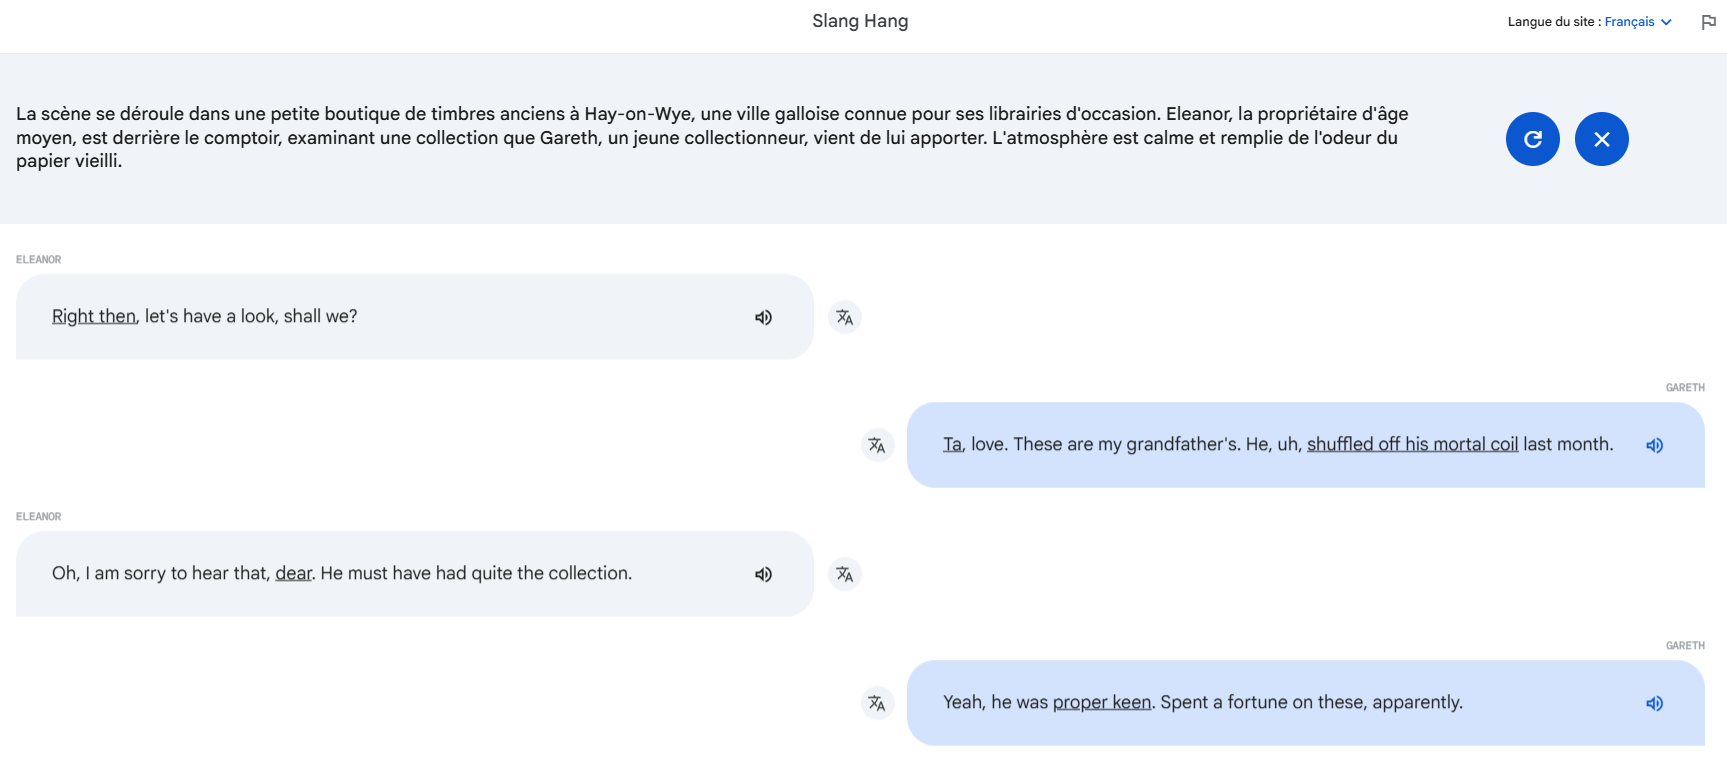This screenshot has height=769, width=1727.
Task: Click the flag report icon
Action: click(1709, 22)
